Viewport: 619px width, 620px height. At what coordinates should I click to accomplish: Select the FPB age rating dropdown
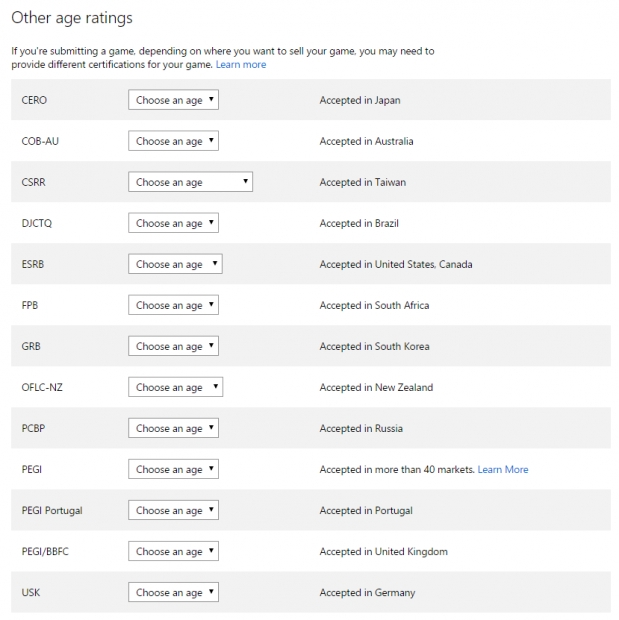coord(173,305)
